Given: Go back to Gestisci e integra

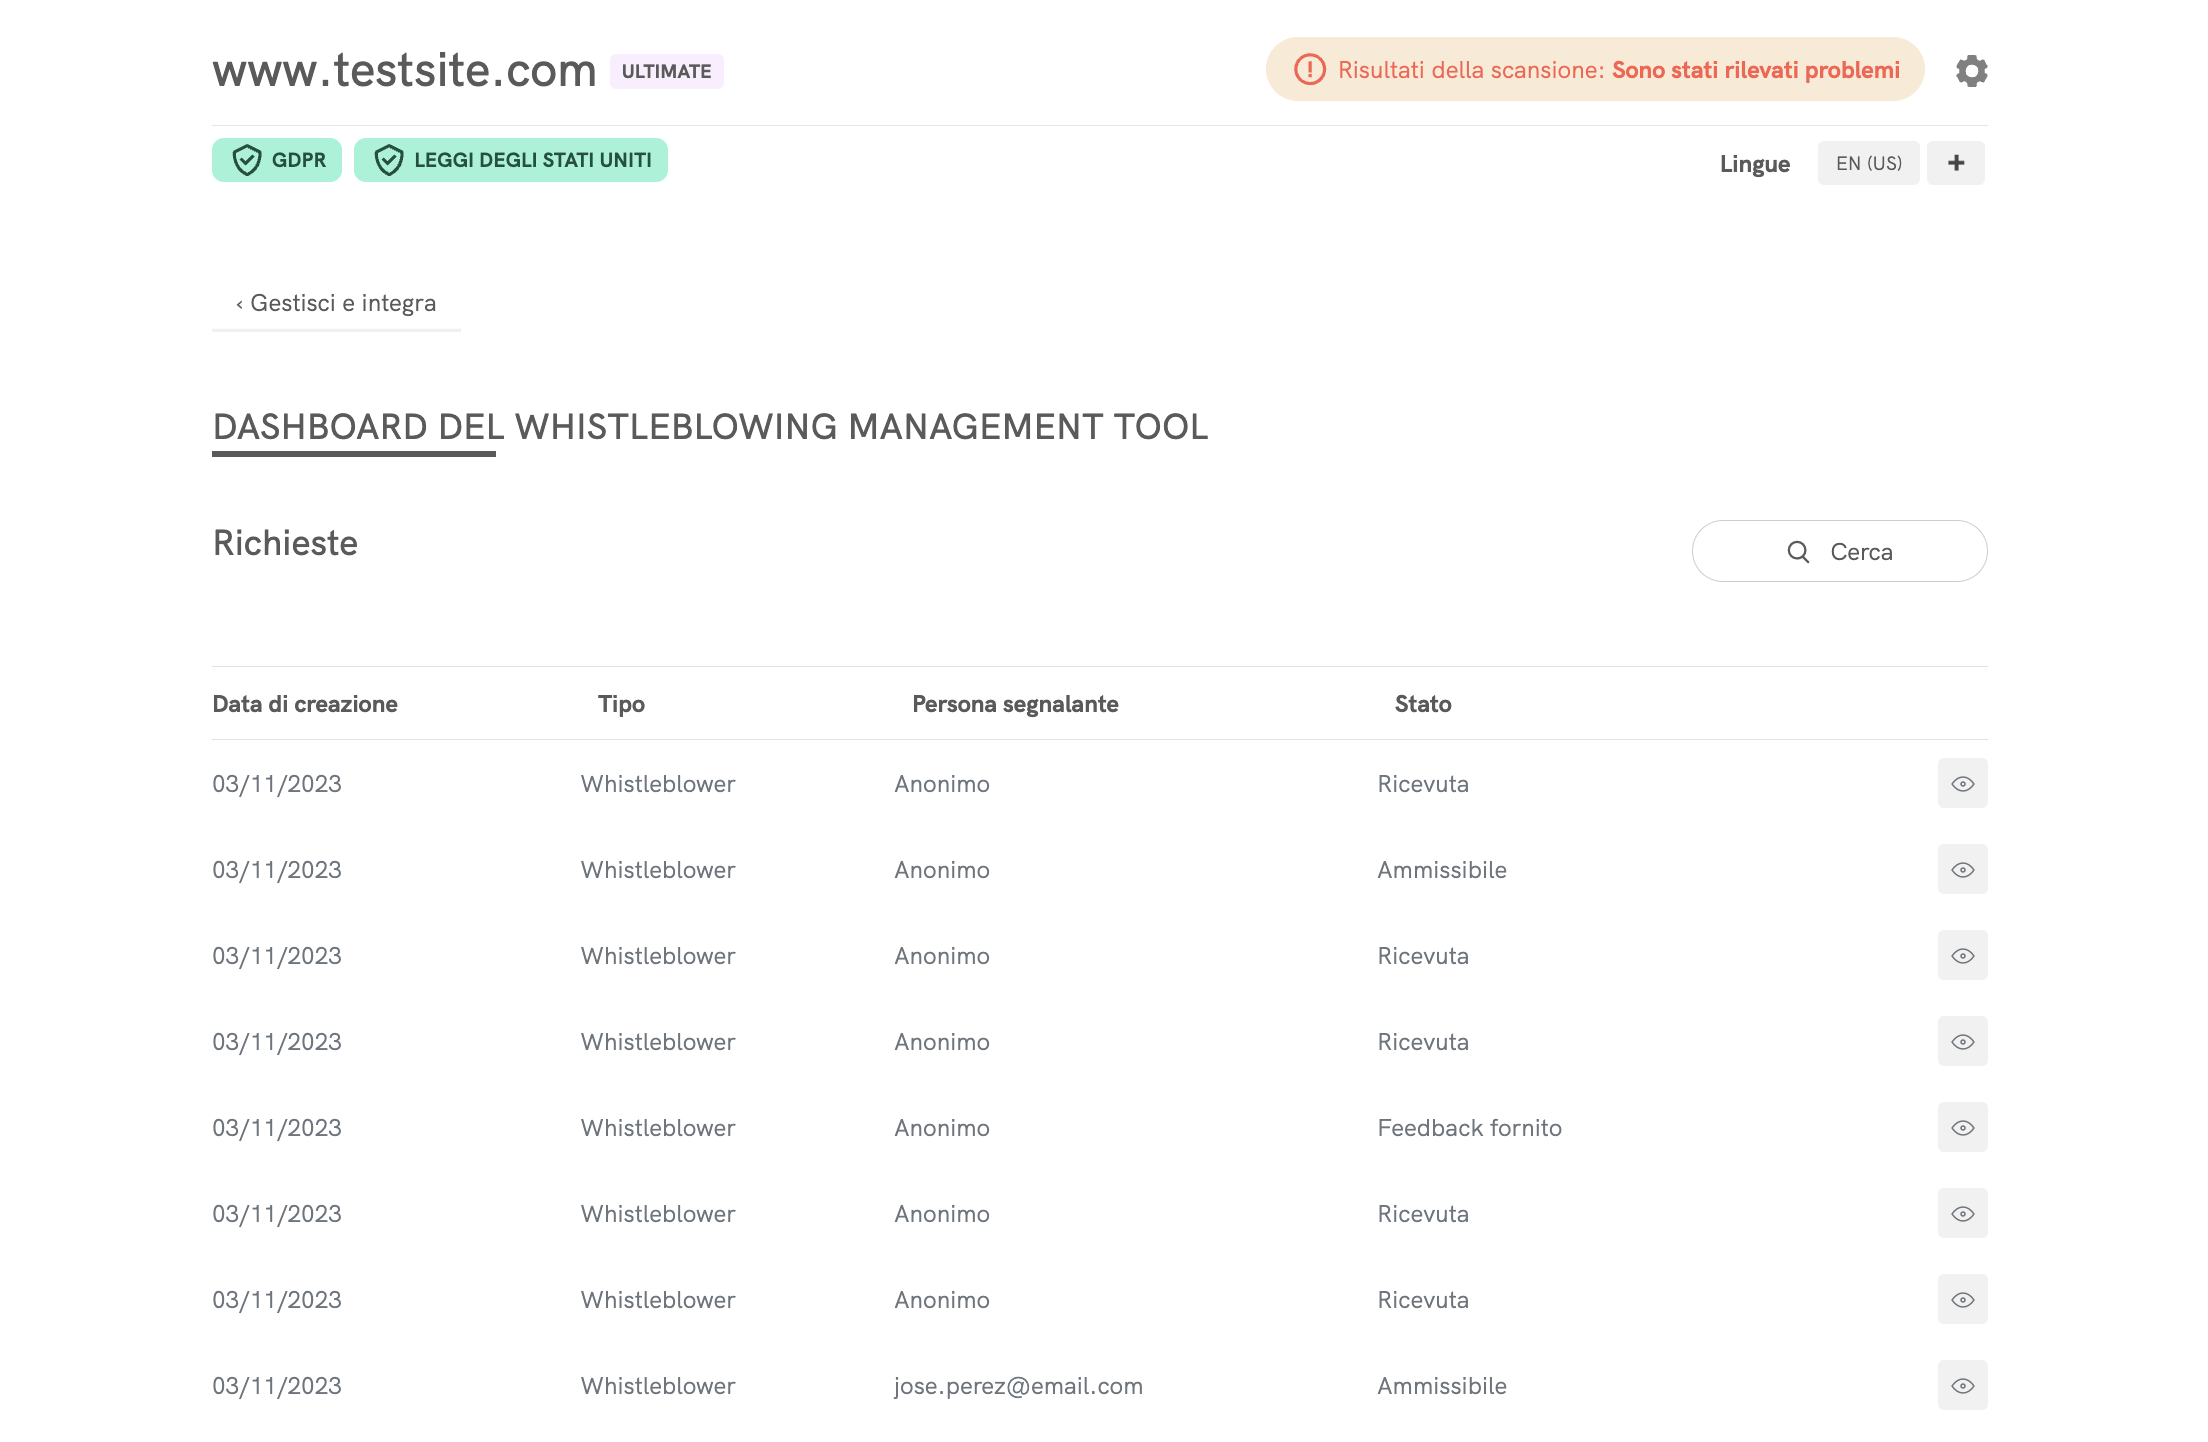Looking at the screenshot, I should coord(336,303).
